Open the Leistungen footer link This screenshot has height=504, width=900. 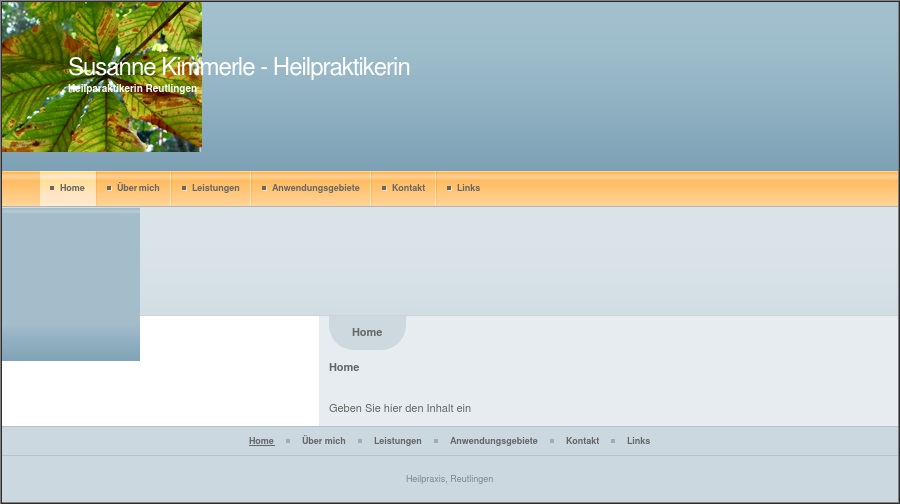(x=398, y=441)
